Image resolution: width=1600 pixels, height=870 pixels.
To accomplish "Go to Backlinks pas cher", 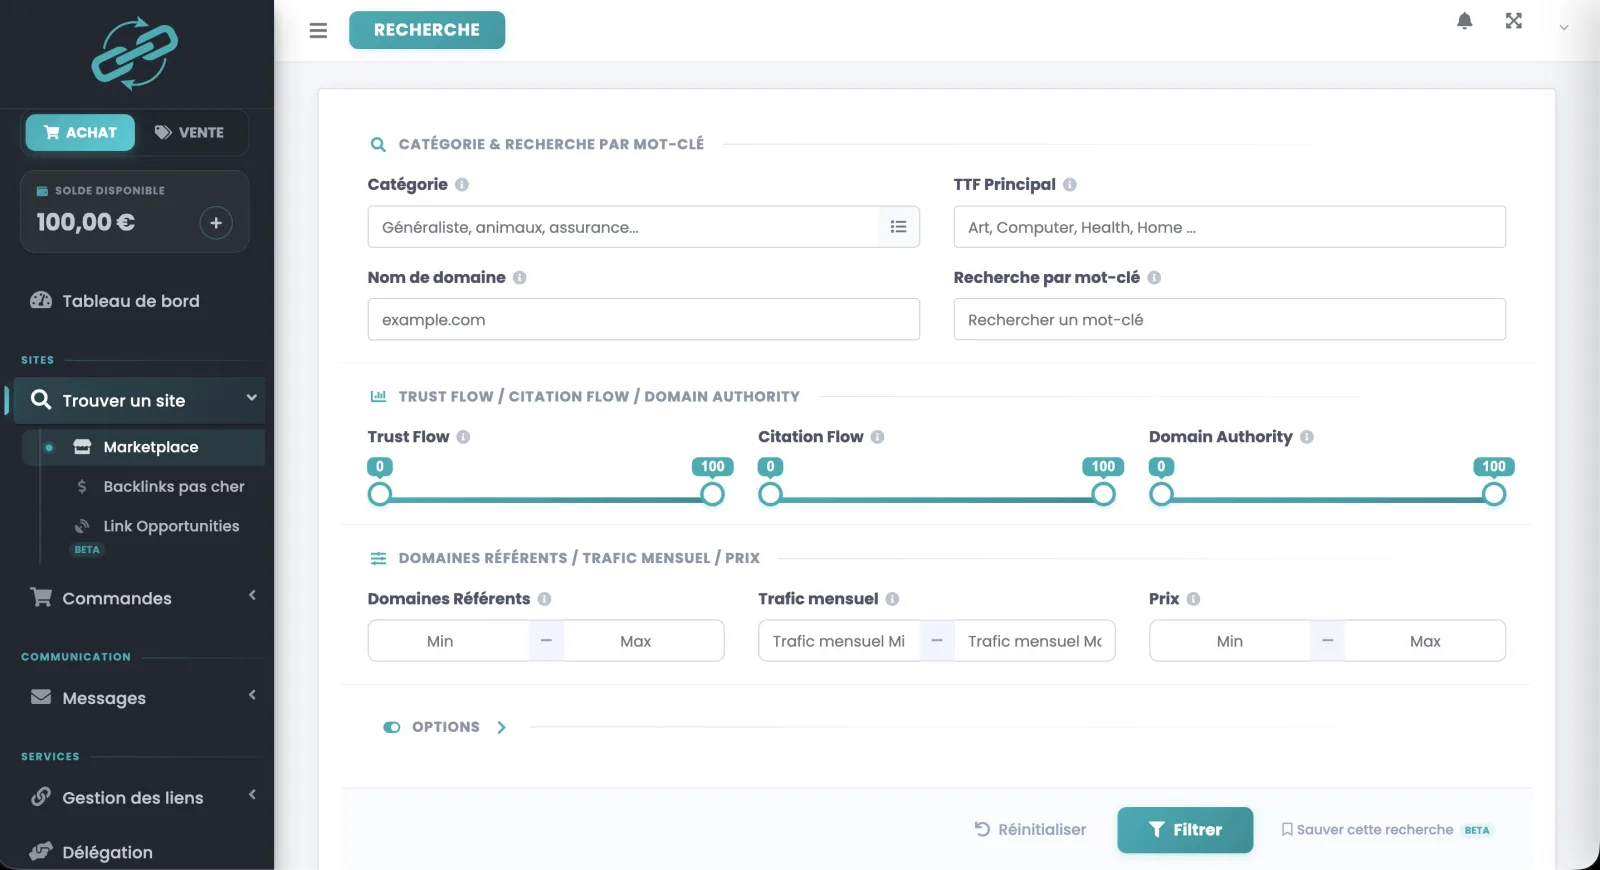I will tap(173, 486).
